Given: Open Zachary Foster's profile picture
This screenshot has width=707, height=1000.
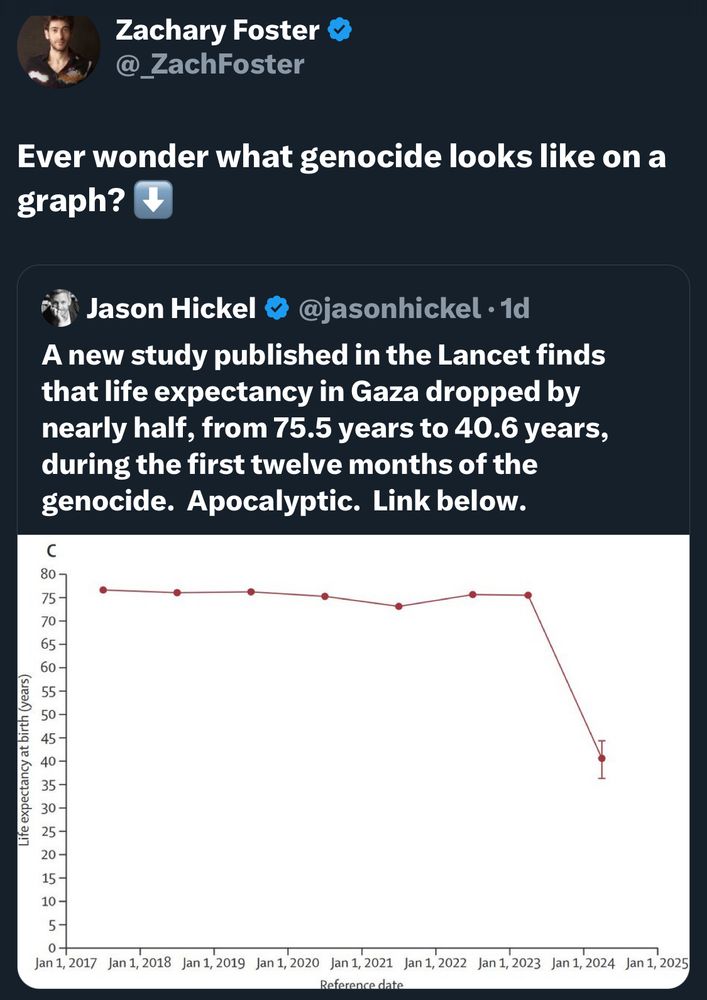Looking at the screenshot, I should 58,48.
